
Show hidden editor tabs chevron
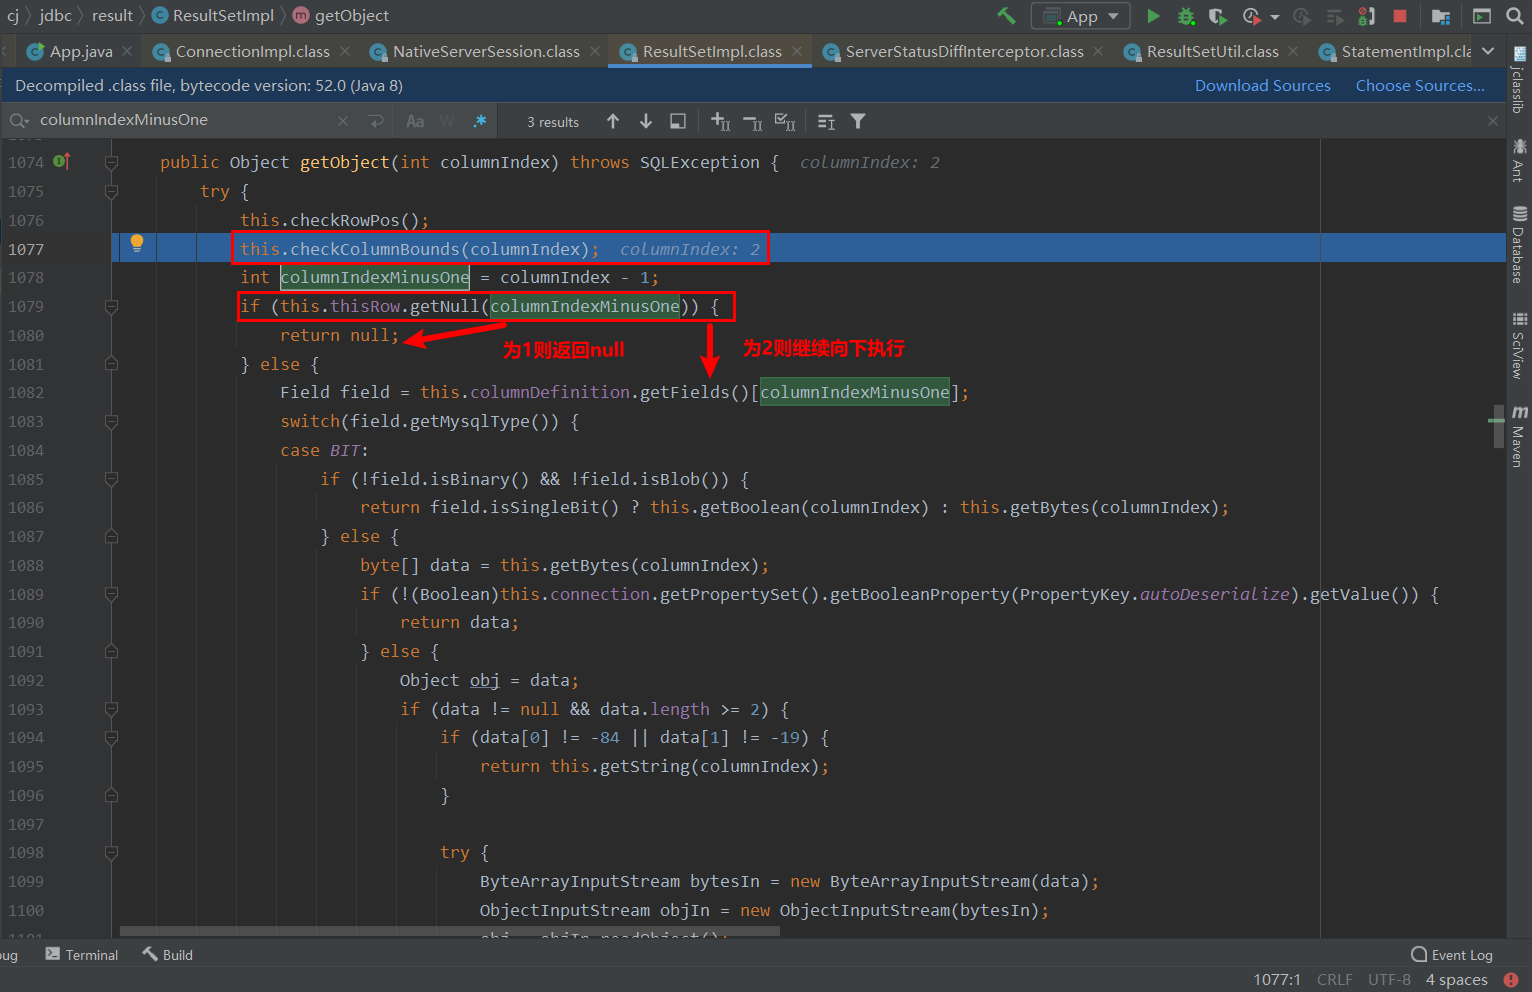click(1488, 51)
